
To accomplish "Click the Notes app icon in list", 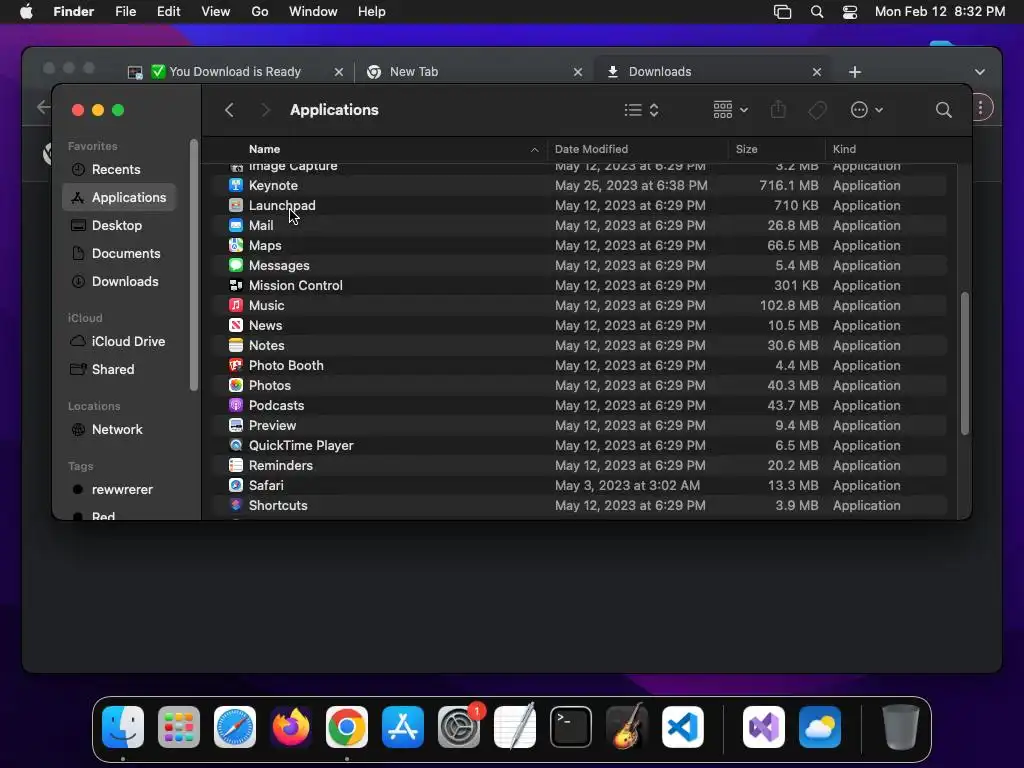I will point(236,345).
